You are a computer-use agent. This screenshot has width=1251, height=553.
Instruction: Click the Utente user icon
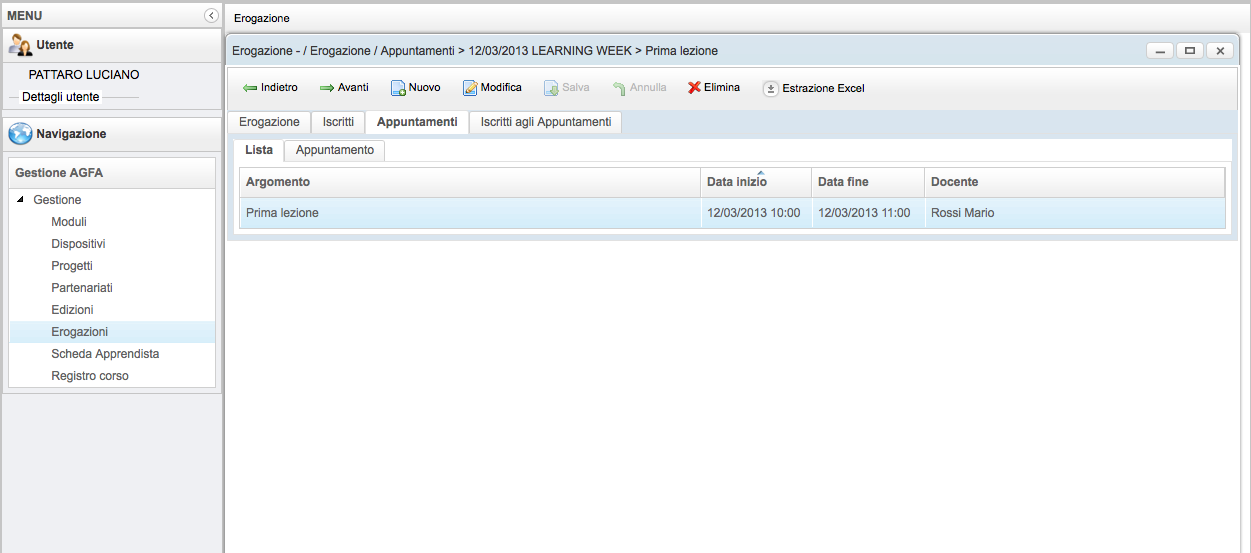20,45
